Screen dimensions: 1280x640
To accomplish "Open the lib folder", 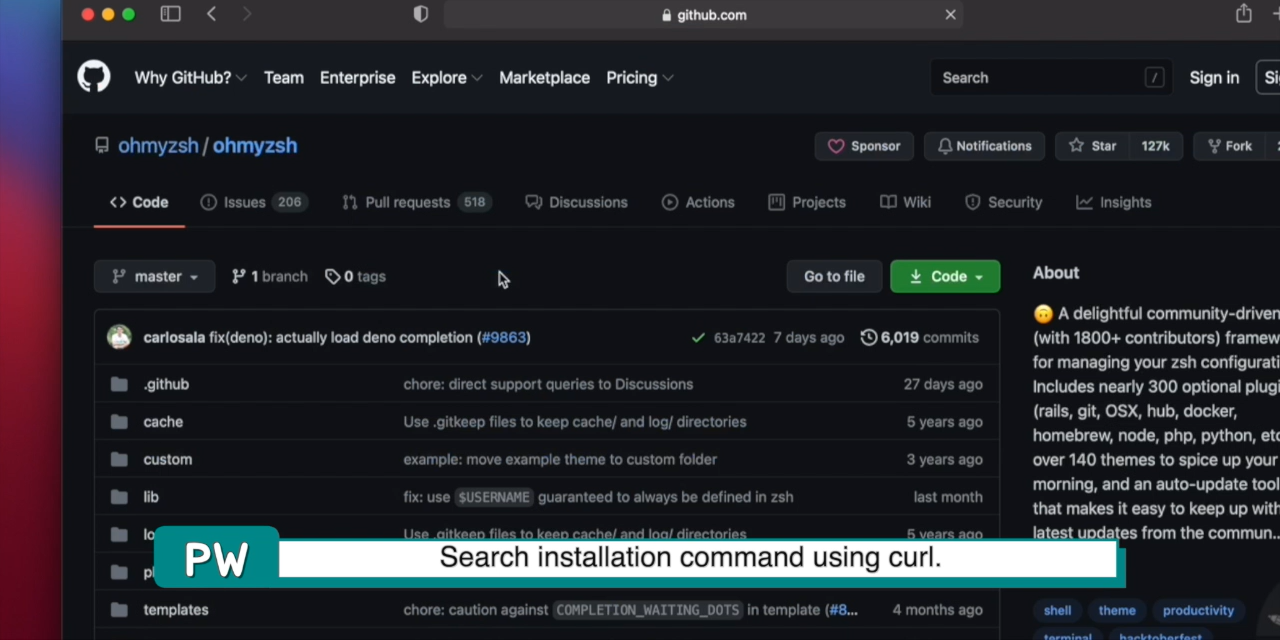I will [x=151, y=497].
